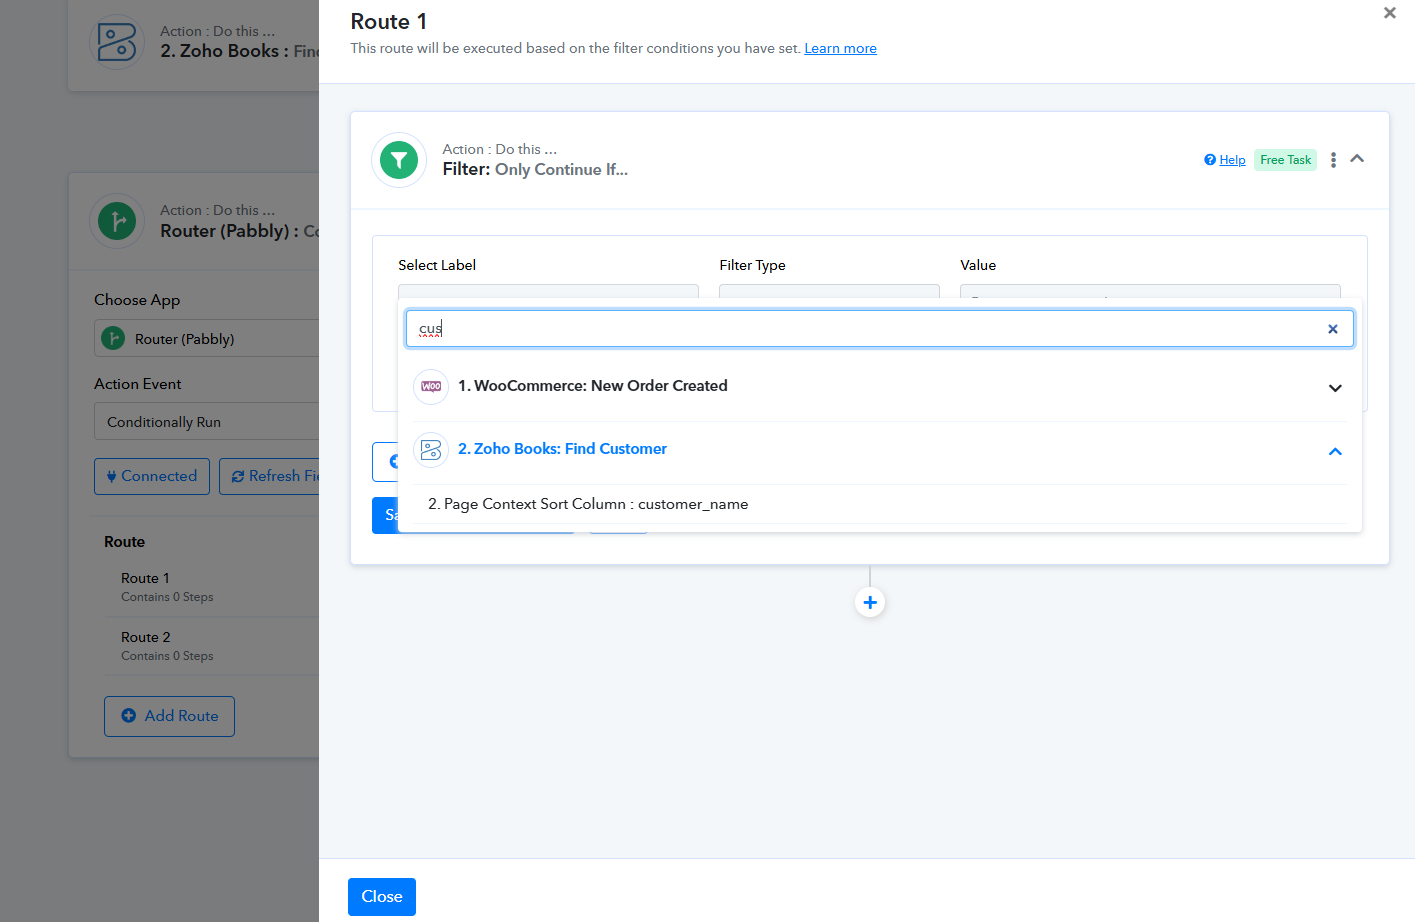
Task: Click the Router (Pabbly) step title in background
Action: 240,231
